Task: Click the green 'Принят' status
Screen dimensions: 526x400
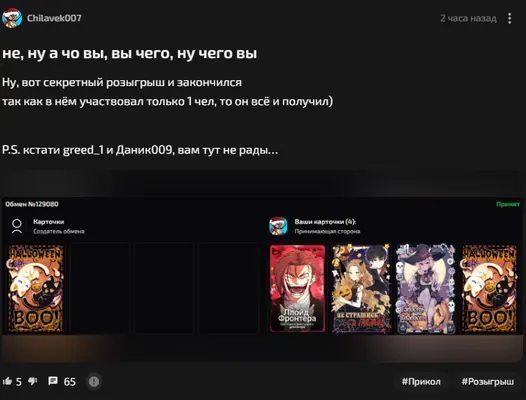Action: click(508, 204)
